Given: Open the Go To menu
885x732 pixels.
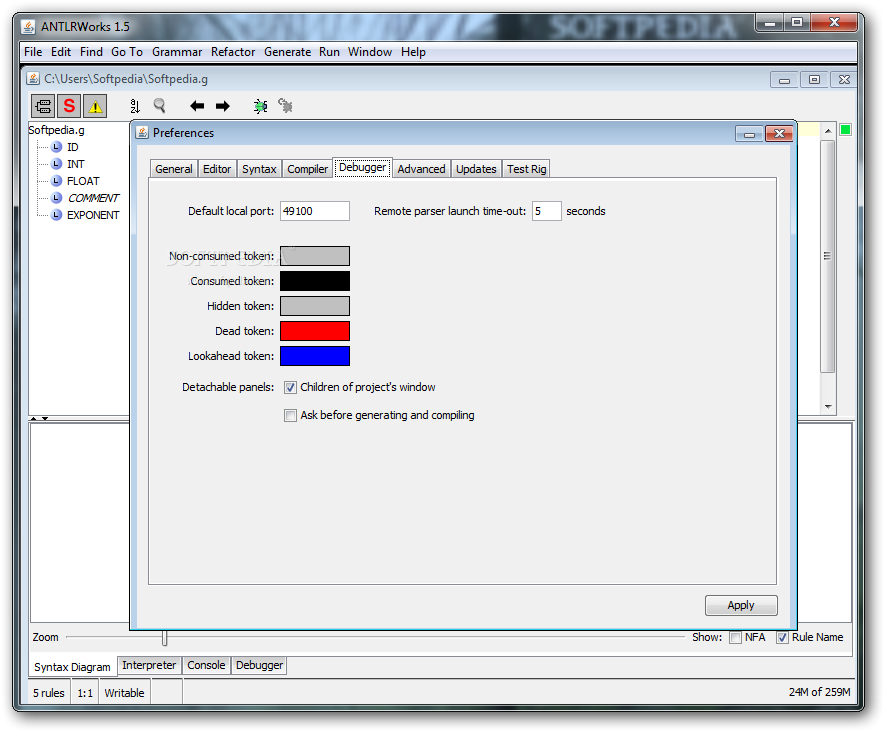Looking at the screenshot, I should pos(127,52).
